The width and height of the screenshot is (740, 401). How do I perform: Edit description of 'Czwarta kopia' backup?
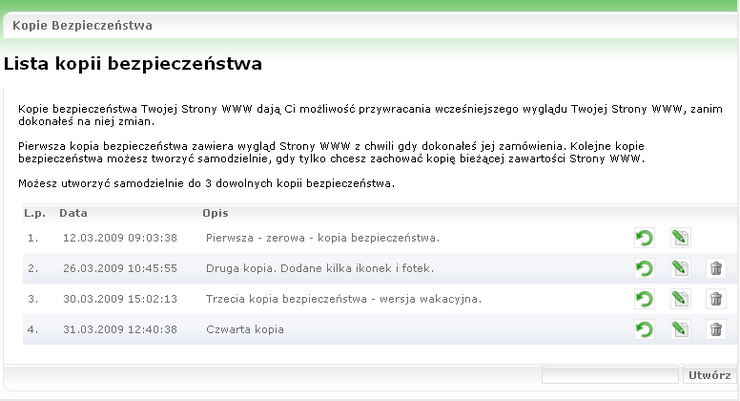(x=680, y=329)
